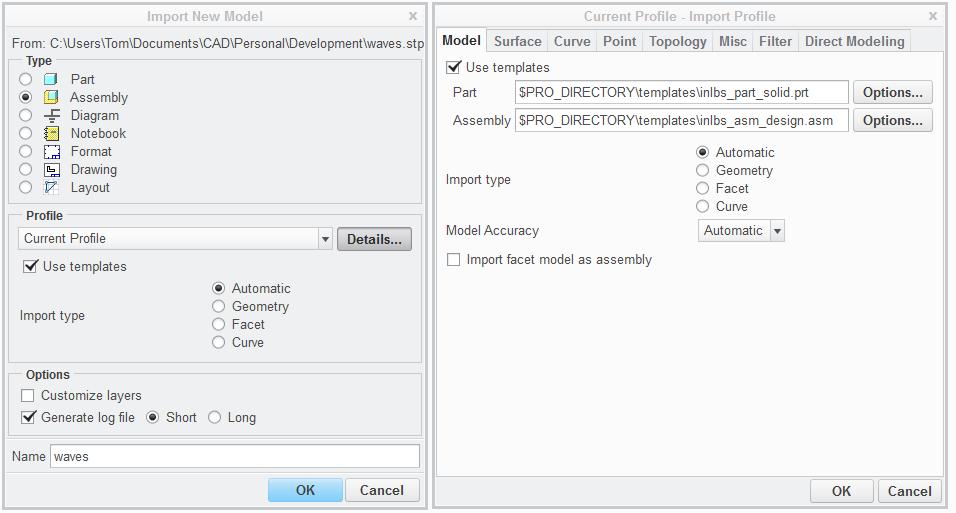Switch to the Topology tab
The width and height of the screenshot is (956, 513).
tap(677, 41)
